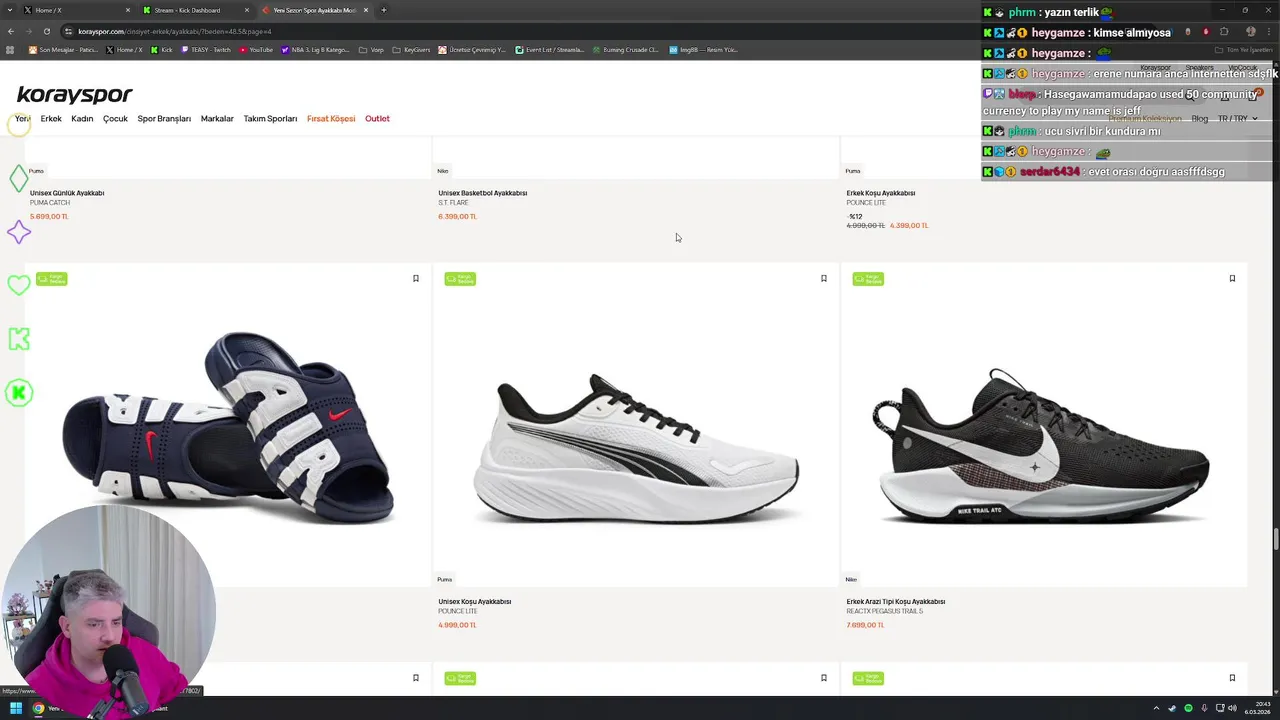1280x720 pixels.
Task: Bookmark the white Puma Pounce Lite shoe
Action: [x=824, y=279]
